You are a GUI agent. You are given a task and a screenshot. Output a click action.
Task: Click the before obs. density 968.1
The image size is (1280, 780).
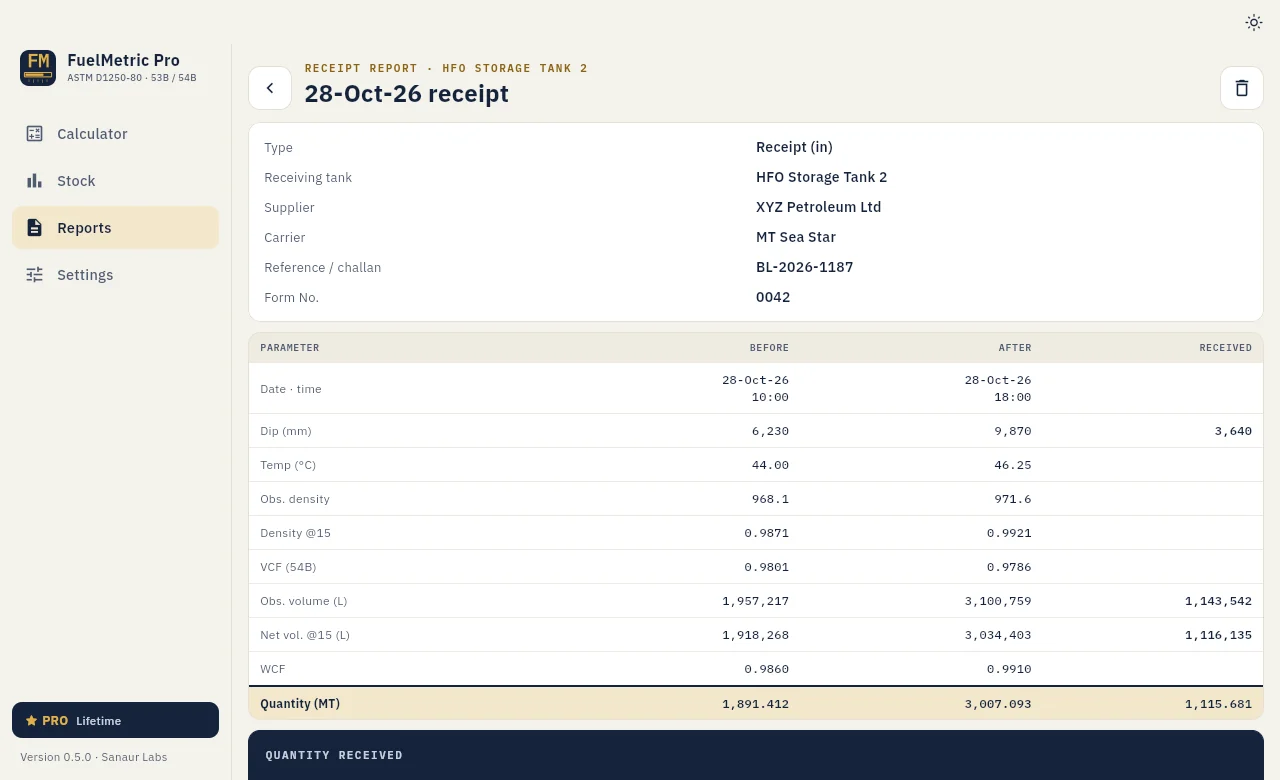tap(770, 499)
